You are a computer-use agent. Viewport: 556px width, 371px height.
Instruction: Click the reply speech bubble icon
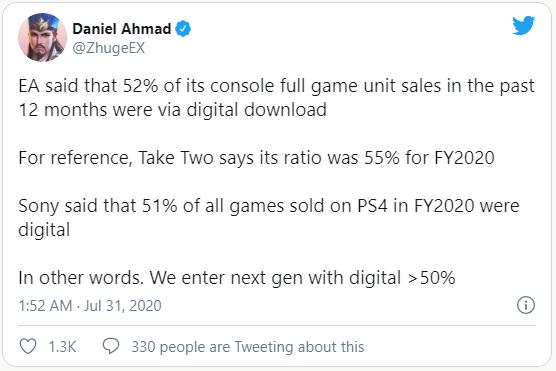click(111, 346)
